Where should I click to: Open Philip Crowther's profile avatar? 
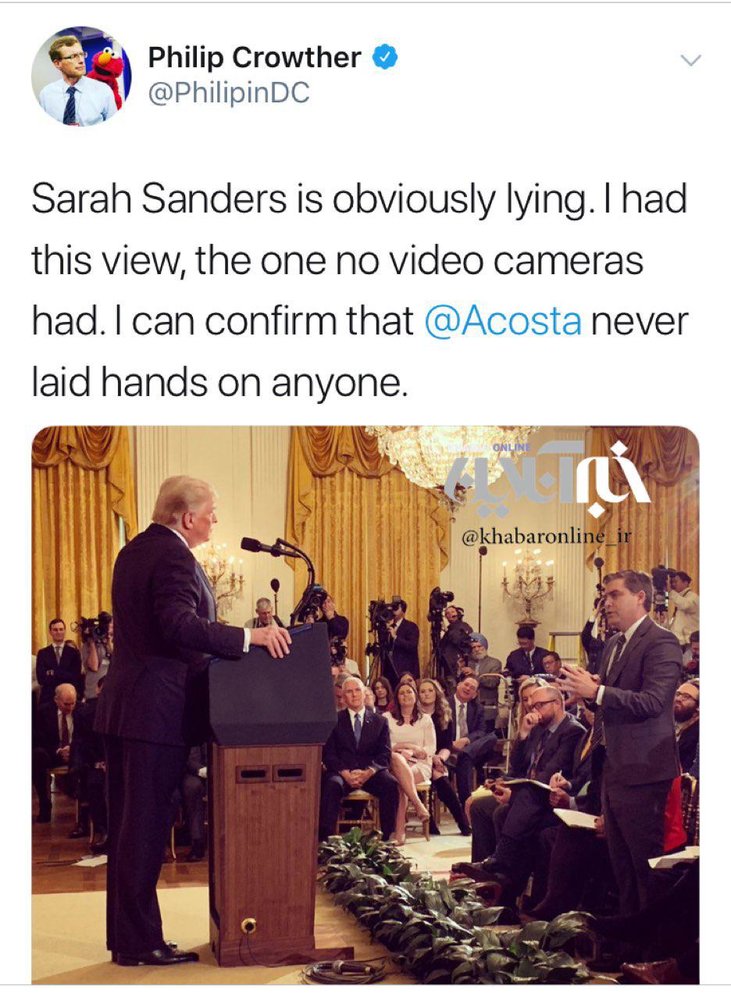[80, 75]
